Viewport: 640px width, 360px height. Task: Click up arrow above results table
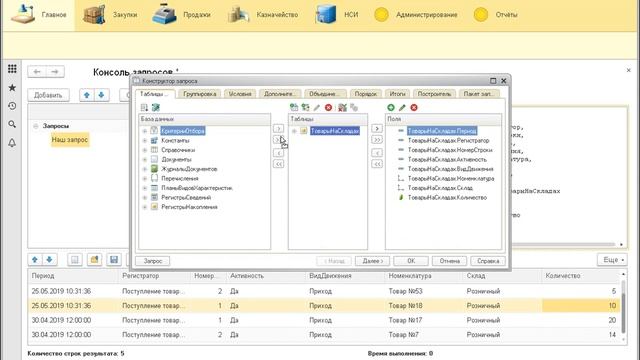[35, 260]
